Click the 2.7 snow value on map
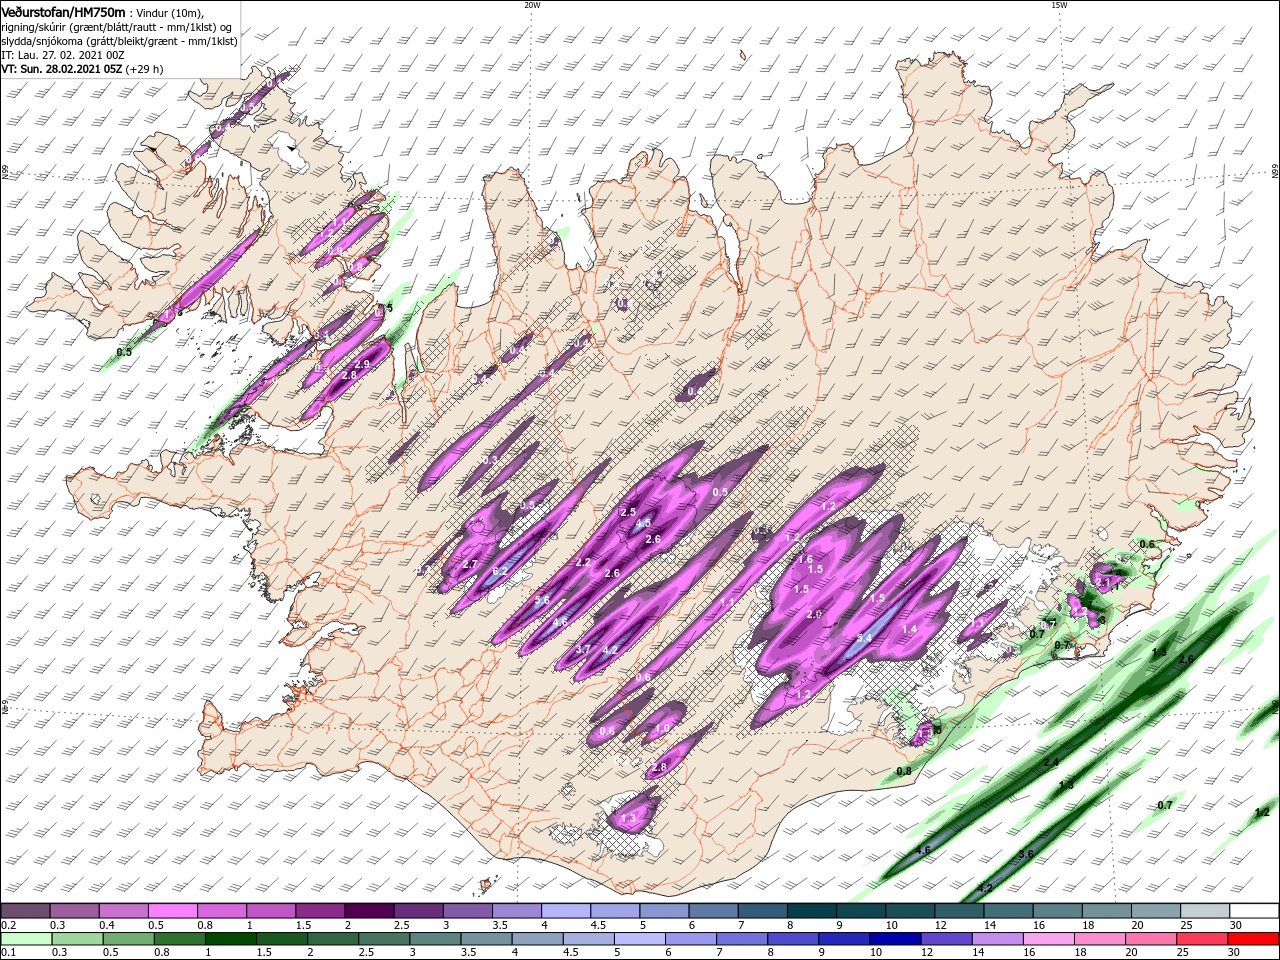 pos(470,564)
